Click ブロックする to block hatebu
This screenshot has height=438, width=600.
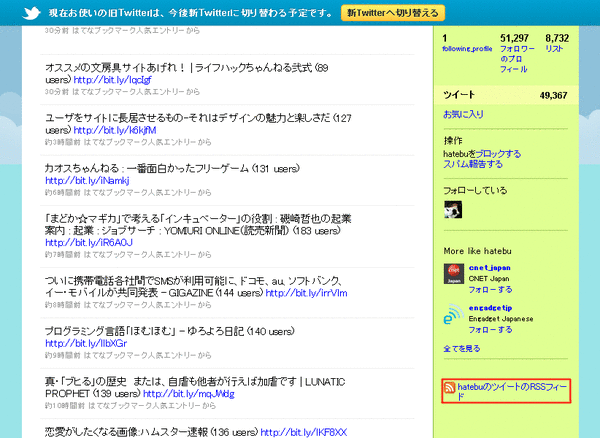pos(499,154)
